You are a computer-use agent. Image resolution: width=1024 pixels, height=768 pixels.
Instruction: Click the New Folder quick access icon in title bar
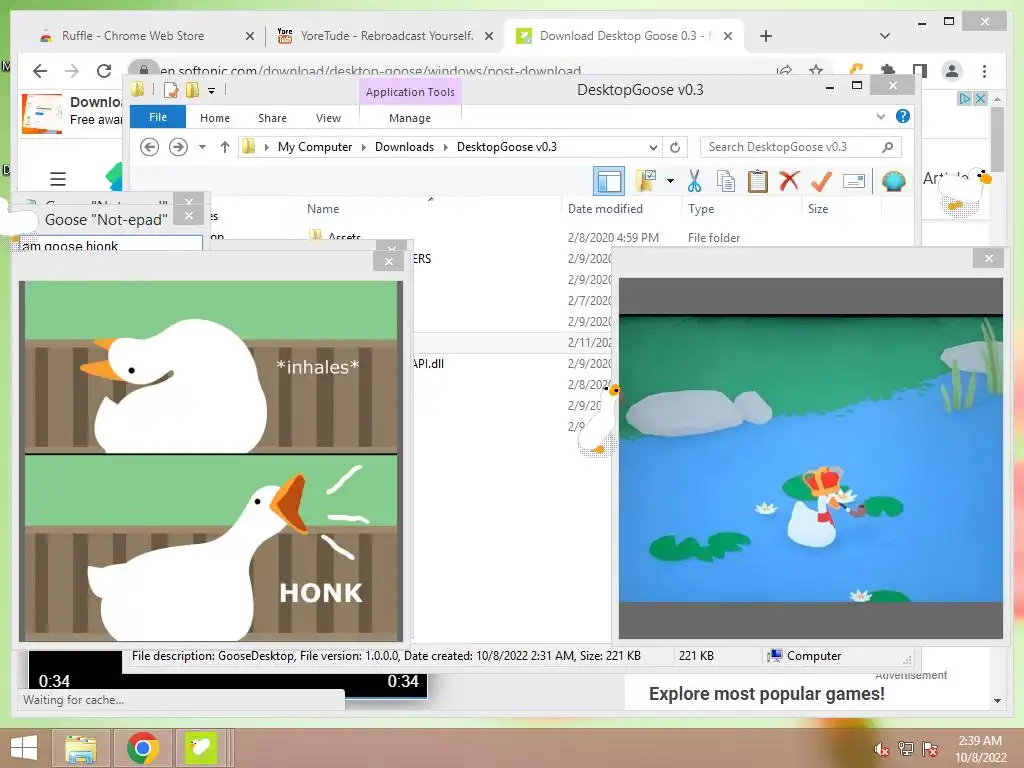coord(193,90)
